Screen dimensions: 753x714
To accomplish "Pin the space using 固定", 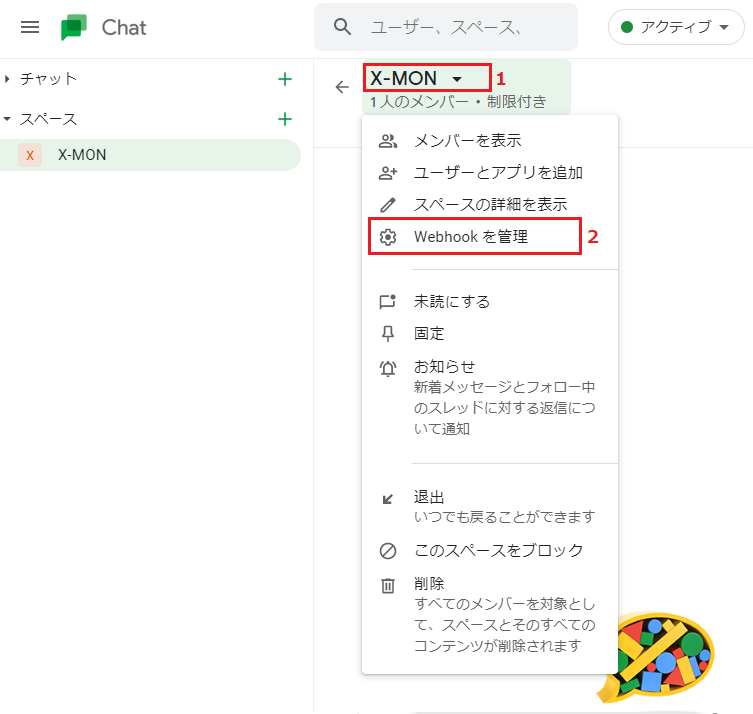I will tap(429, 333).
